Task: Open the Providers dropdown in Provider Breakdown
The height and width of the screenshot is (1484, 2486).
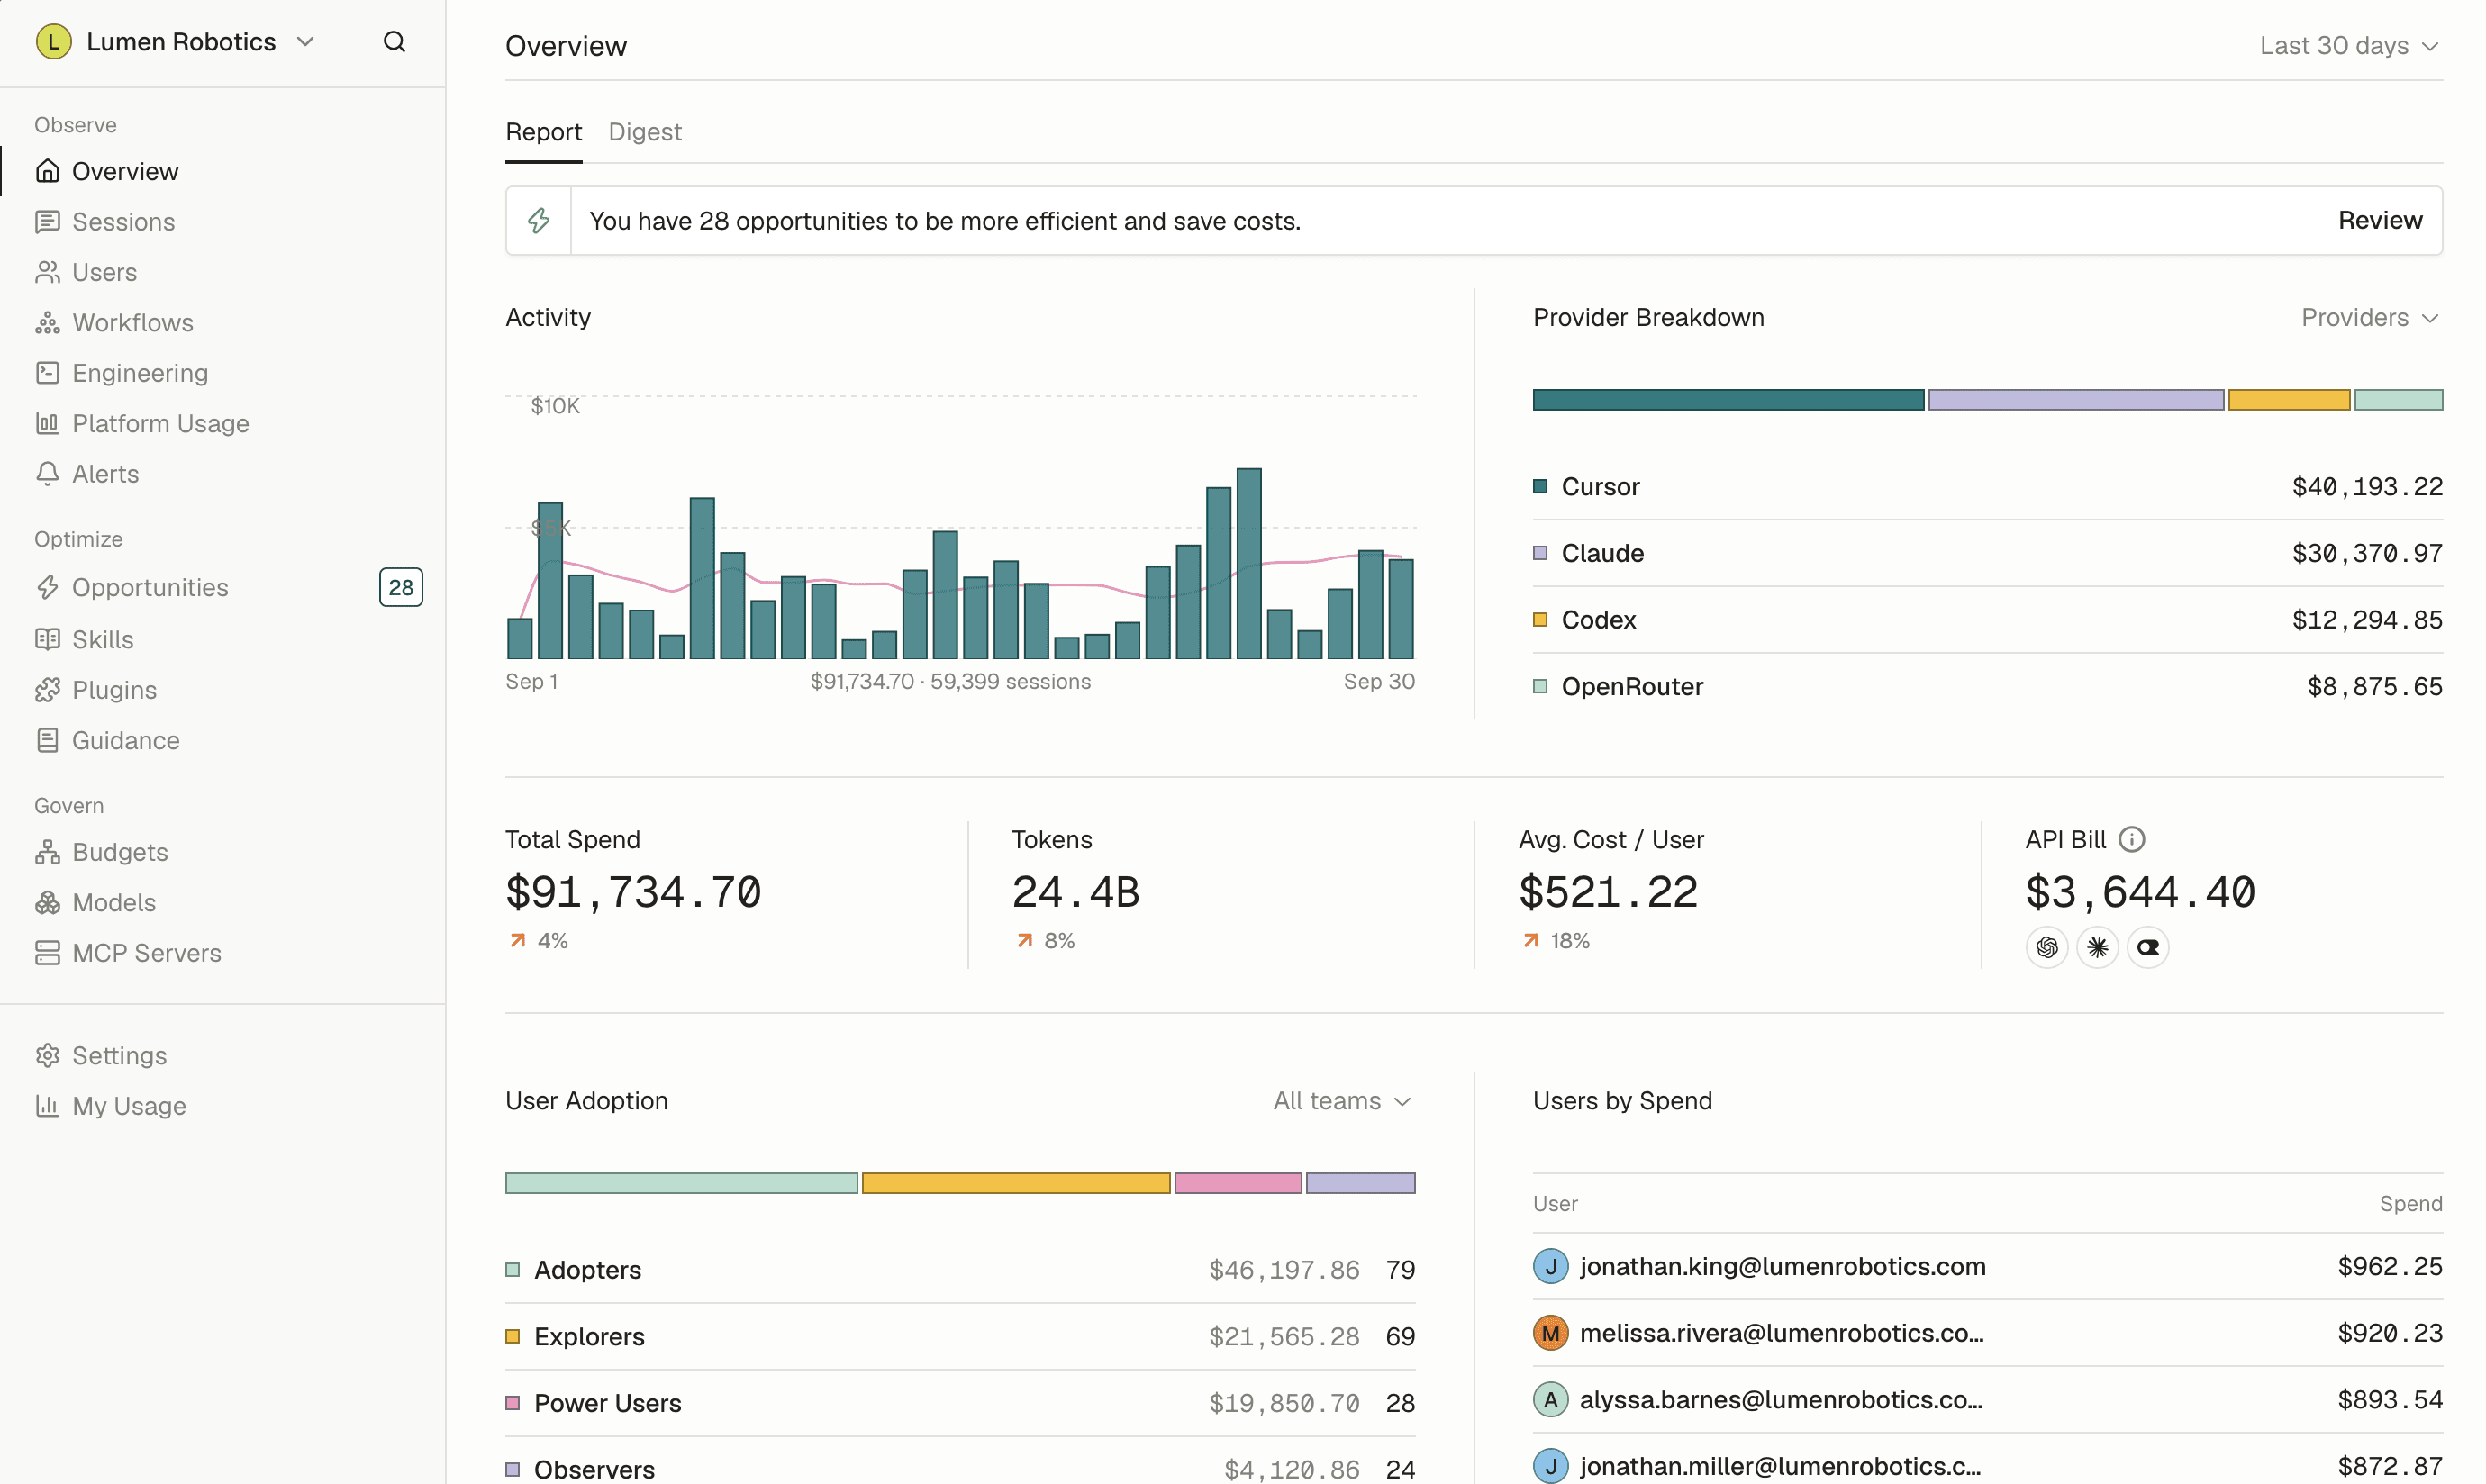Action: point(2371,318)
